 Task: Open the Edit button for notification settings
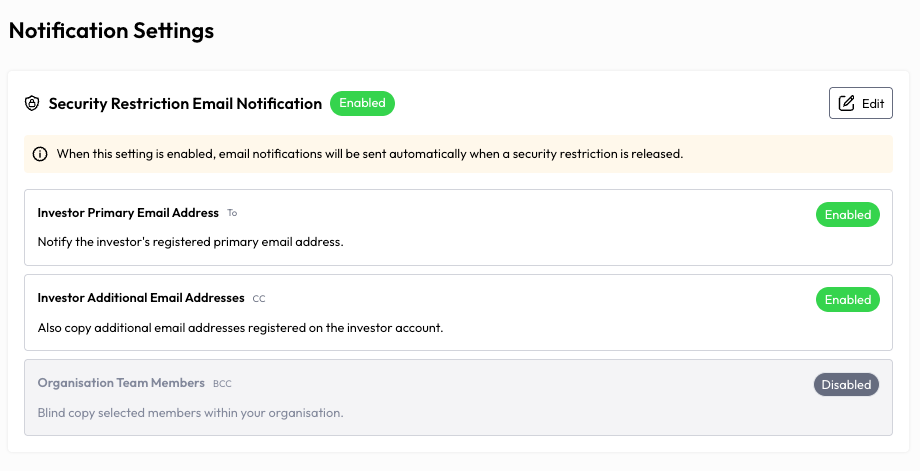[x=861, y=103]
